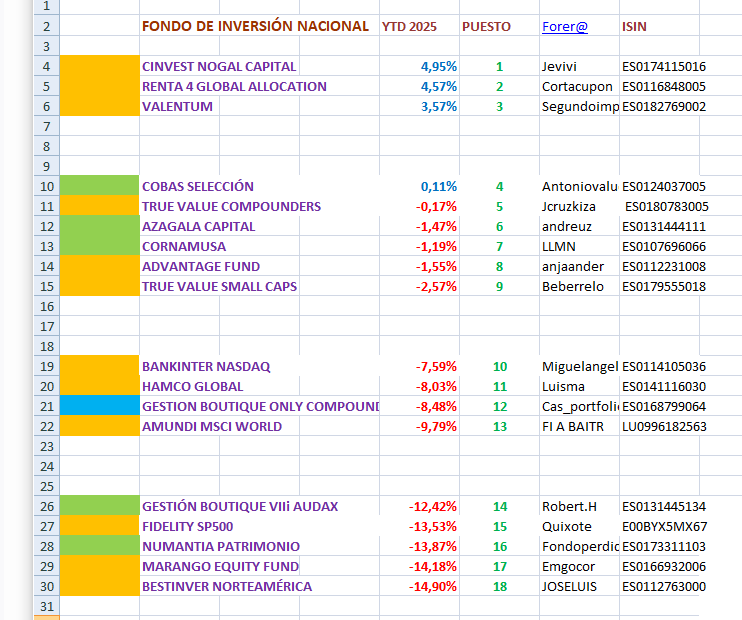Click the ISIN header cell
742x620 pixels.
635,26
